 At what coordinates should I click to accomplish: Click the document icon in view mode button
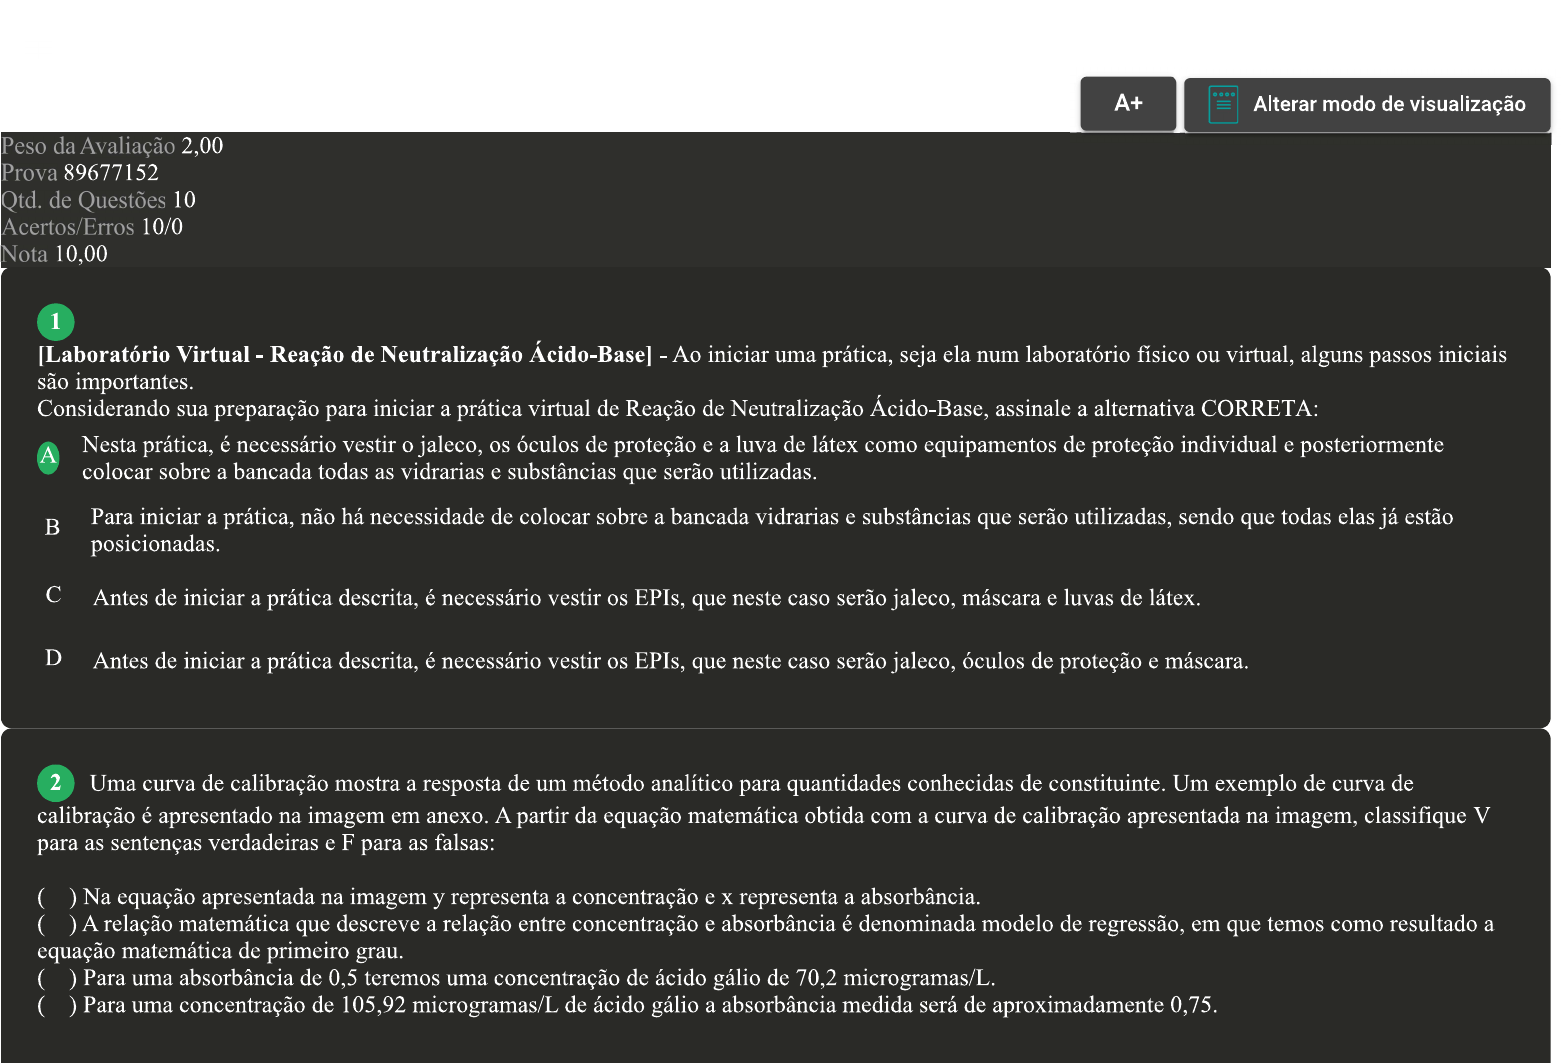(x=1222, y=104)
